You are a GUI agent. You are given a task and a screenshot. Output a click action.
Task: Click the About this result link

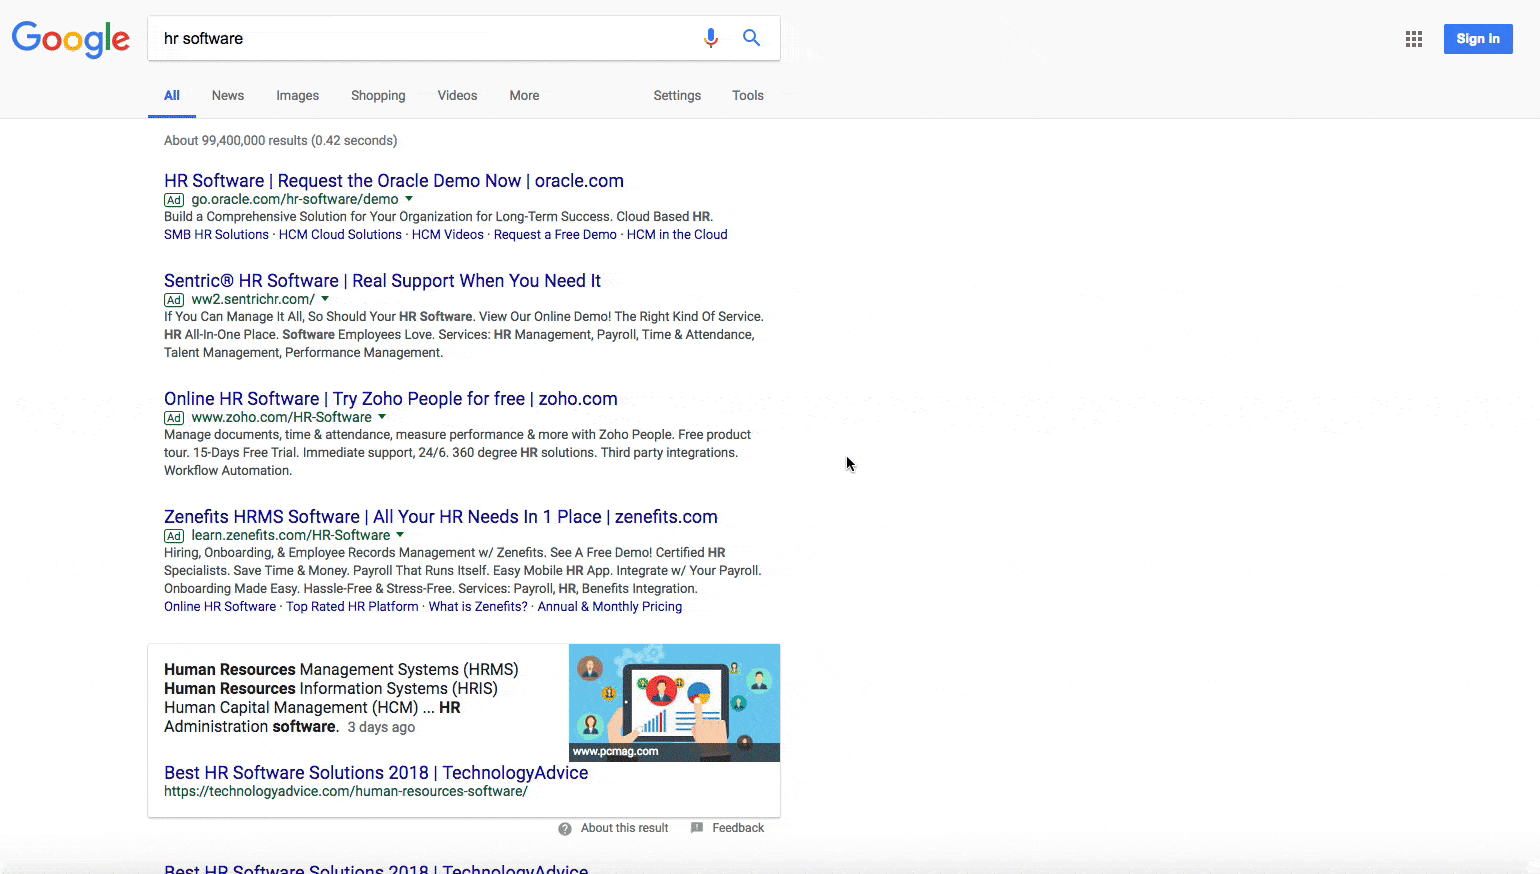(x=624, y=828)
